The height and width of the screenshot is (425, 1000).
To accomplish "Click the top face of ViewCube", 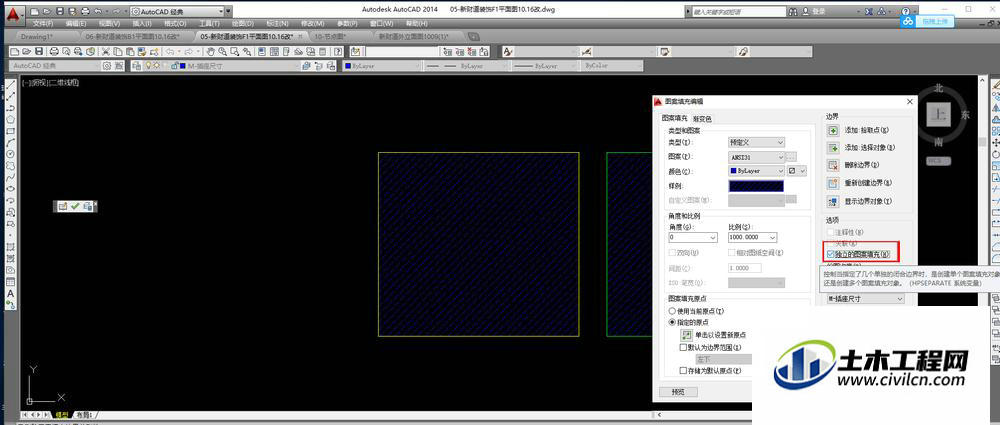I will [938, 115].
